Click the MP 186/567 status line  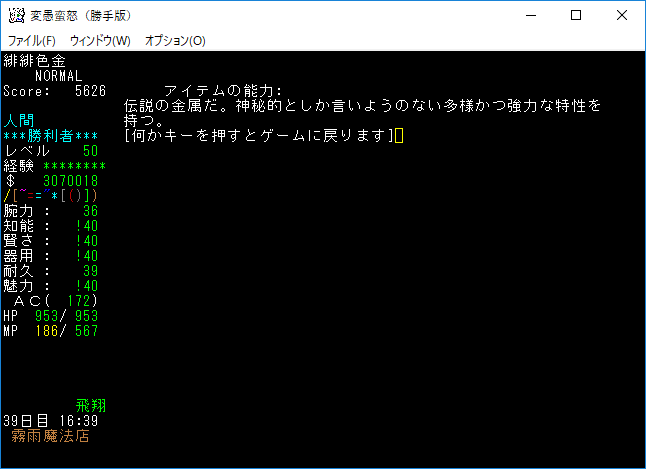[50, 331]
